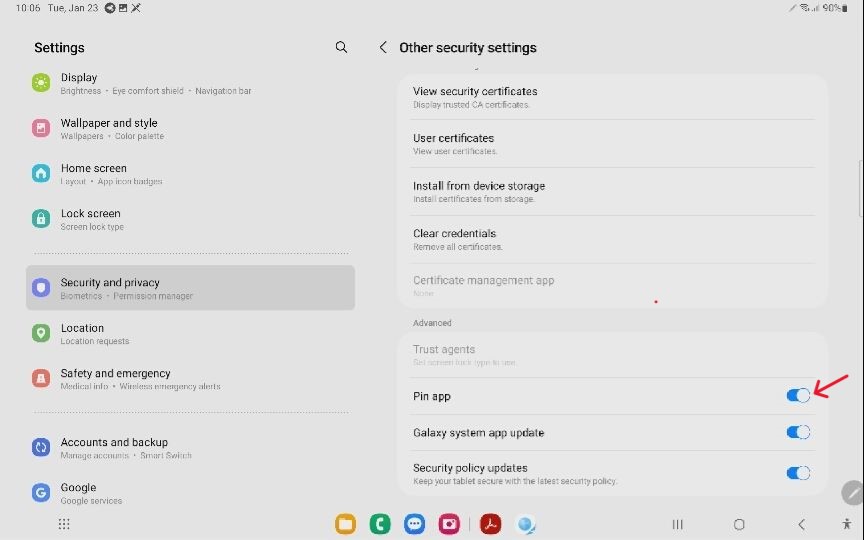864x540 pixels.
Task: Launch the yellow My Files app
Action: pyautogui.click(x=345, y=524)
